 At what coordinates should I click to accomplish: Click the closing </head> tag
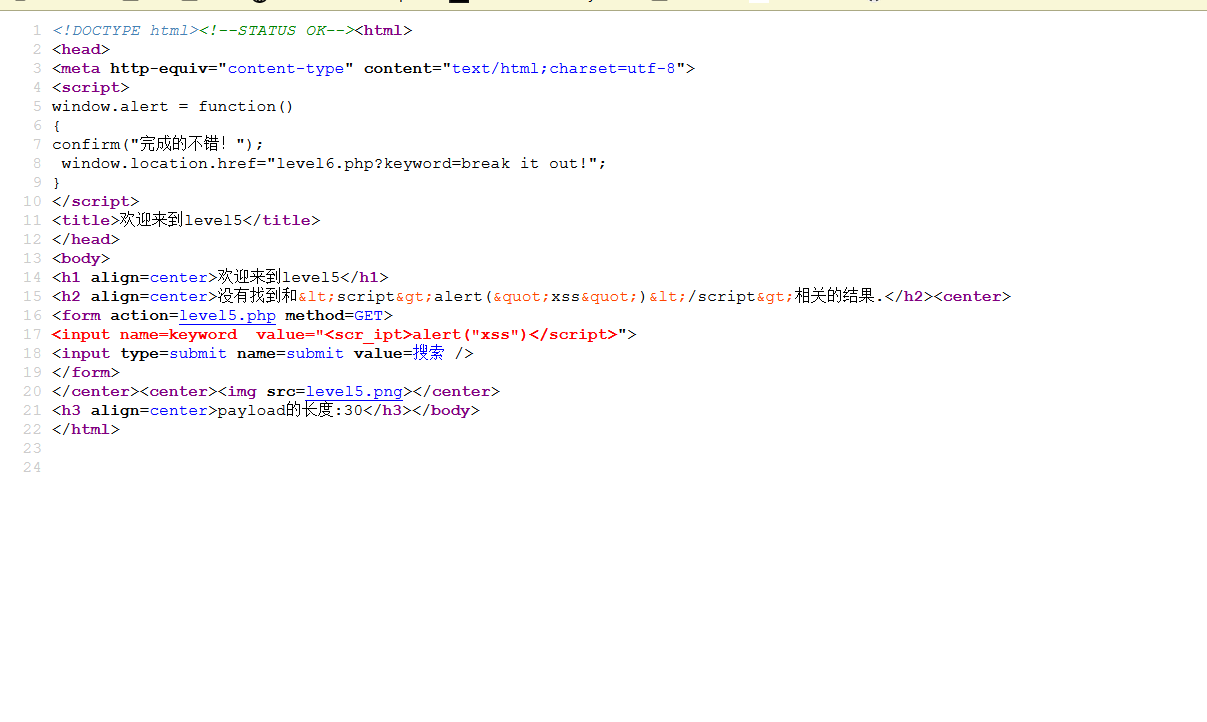pyautogui.click(x=86, y=239)
